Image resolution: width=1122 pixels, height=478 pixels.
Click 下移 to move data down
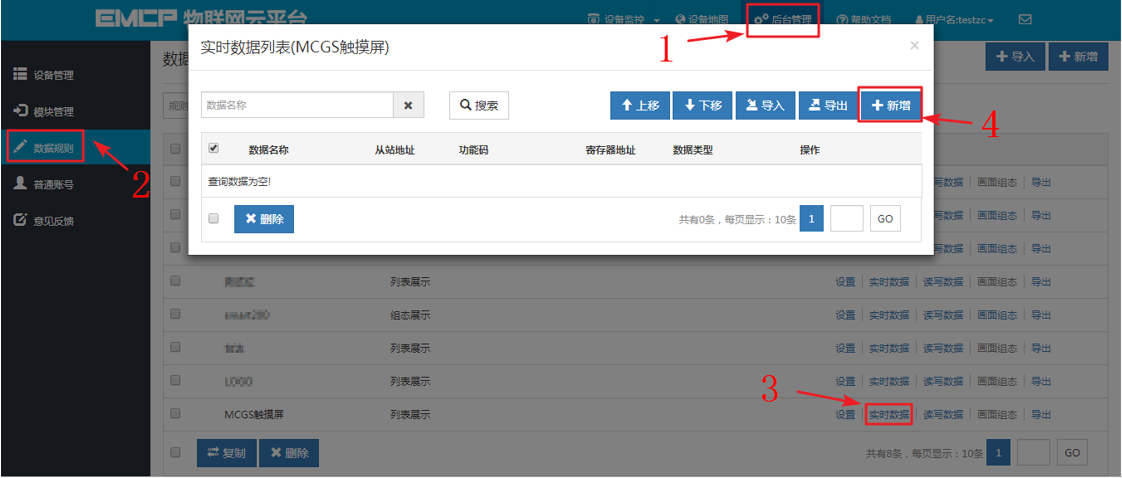(703, 105)
